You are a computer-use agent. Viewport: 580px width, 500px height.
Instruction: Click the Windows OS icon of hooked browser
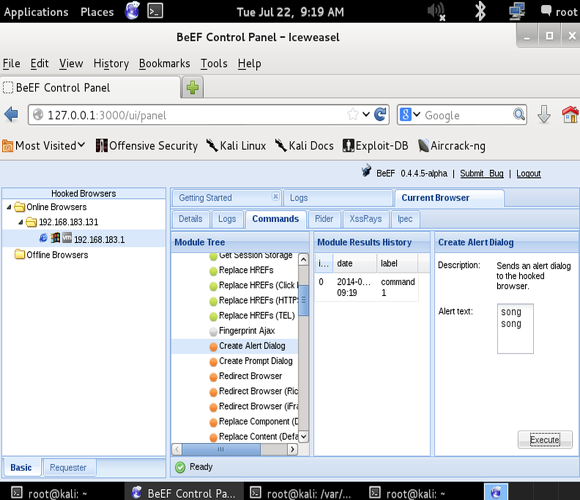[55, 237]
